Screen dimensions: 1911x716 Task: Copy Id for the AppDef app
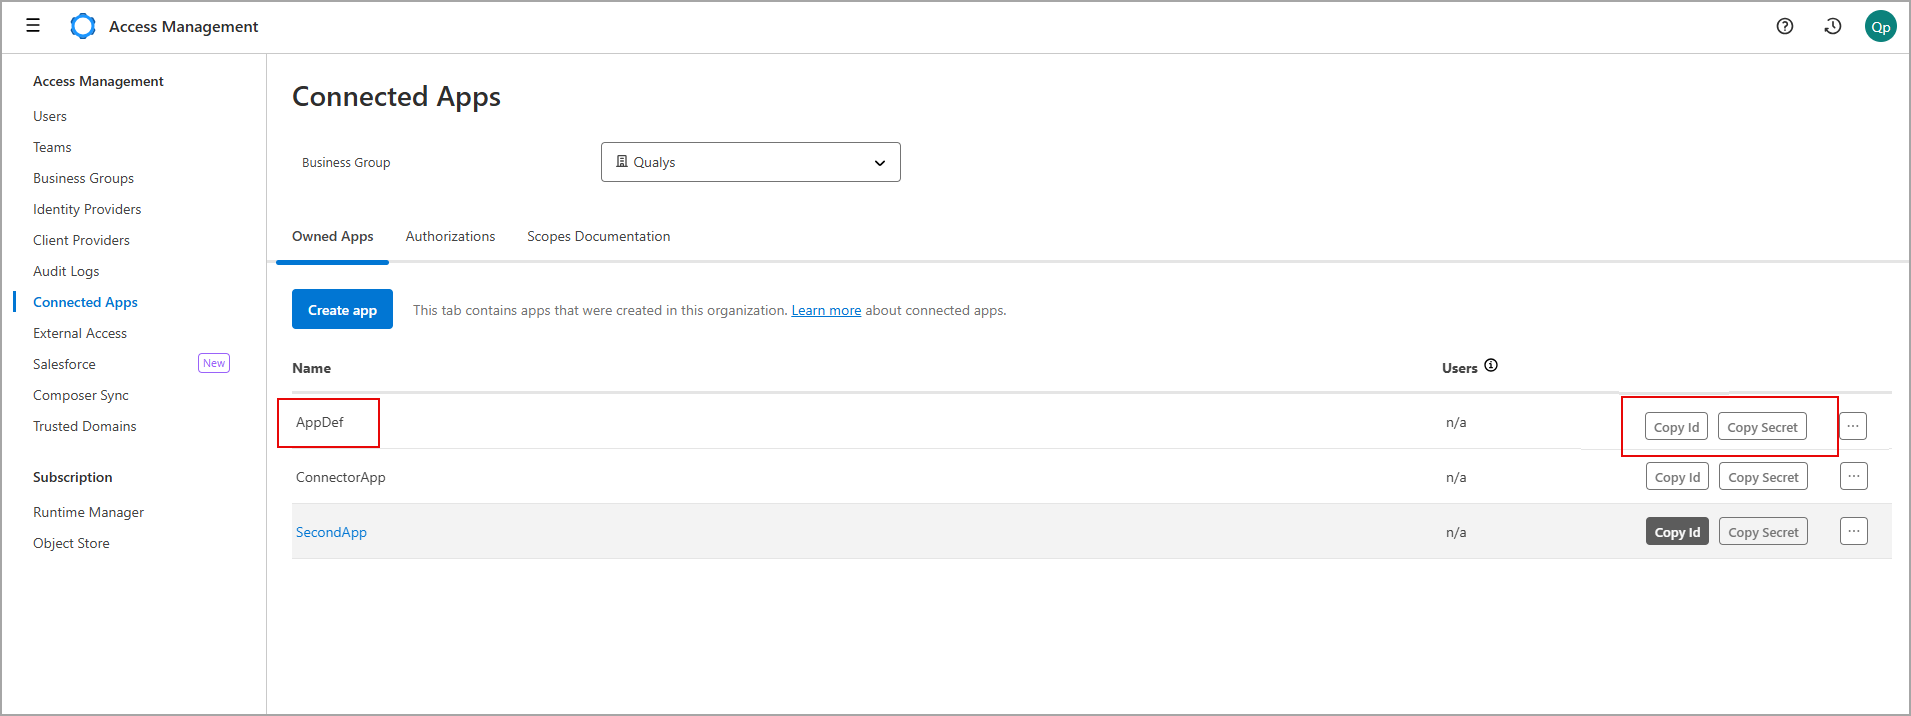point(1676,427)
